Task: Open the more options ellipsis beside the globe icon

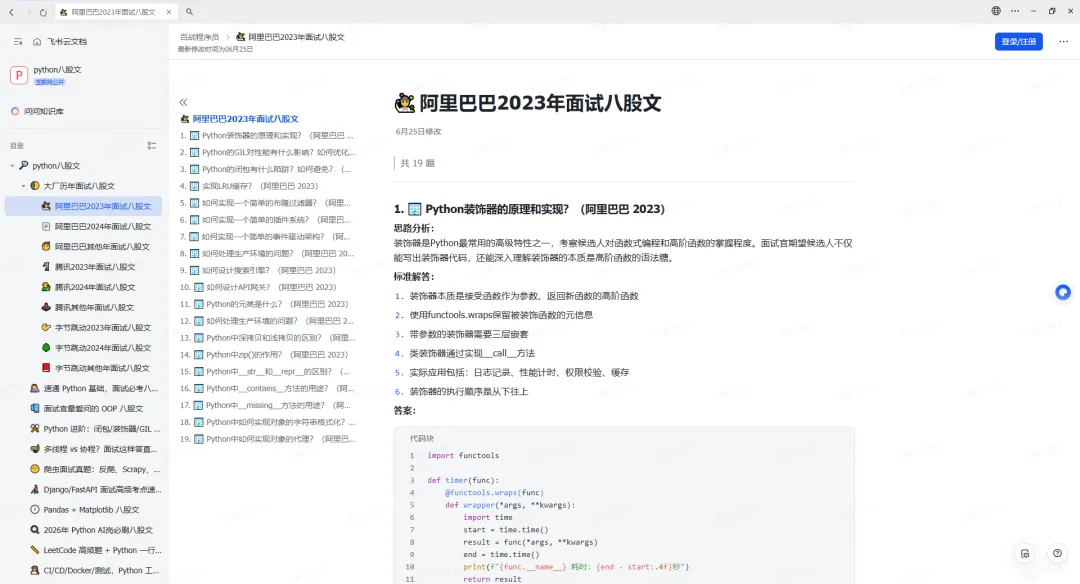Action: pyautogui.click(x=1015, y=11)
